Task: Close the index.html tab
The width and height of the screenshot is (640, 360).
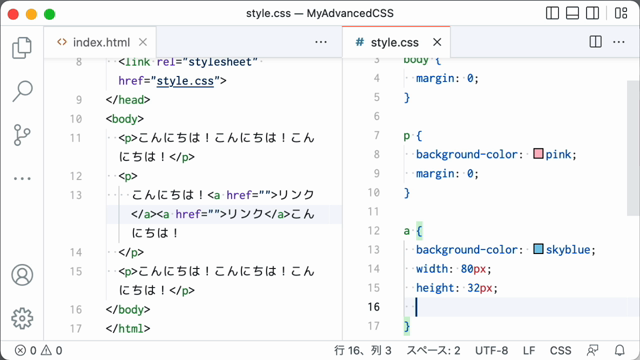Action: coord(143,42)
